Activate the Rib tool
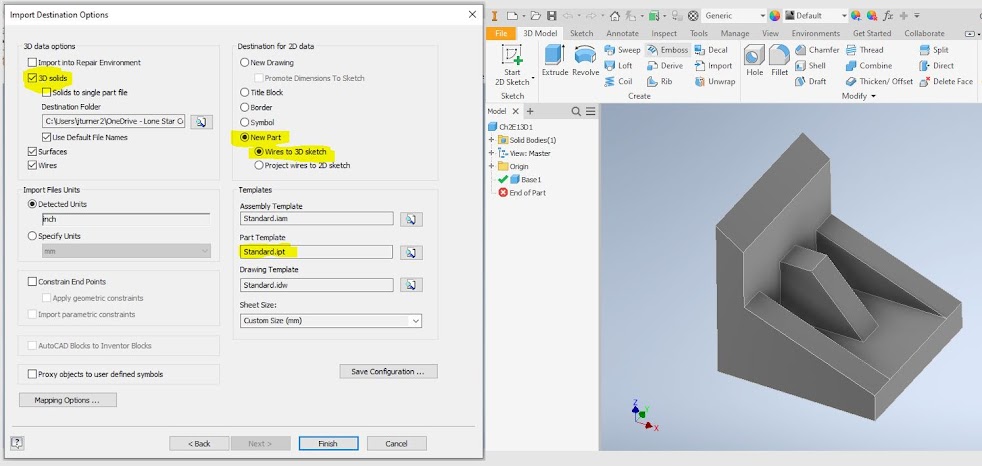The height and width of the screenshot is (466, 982). [659, 81]
